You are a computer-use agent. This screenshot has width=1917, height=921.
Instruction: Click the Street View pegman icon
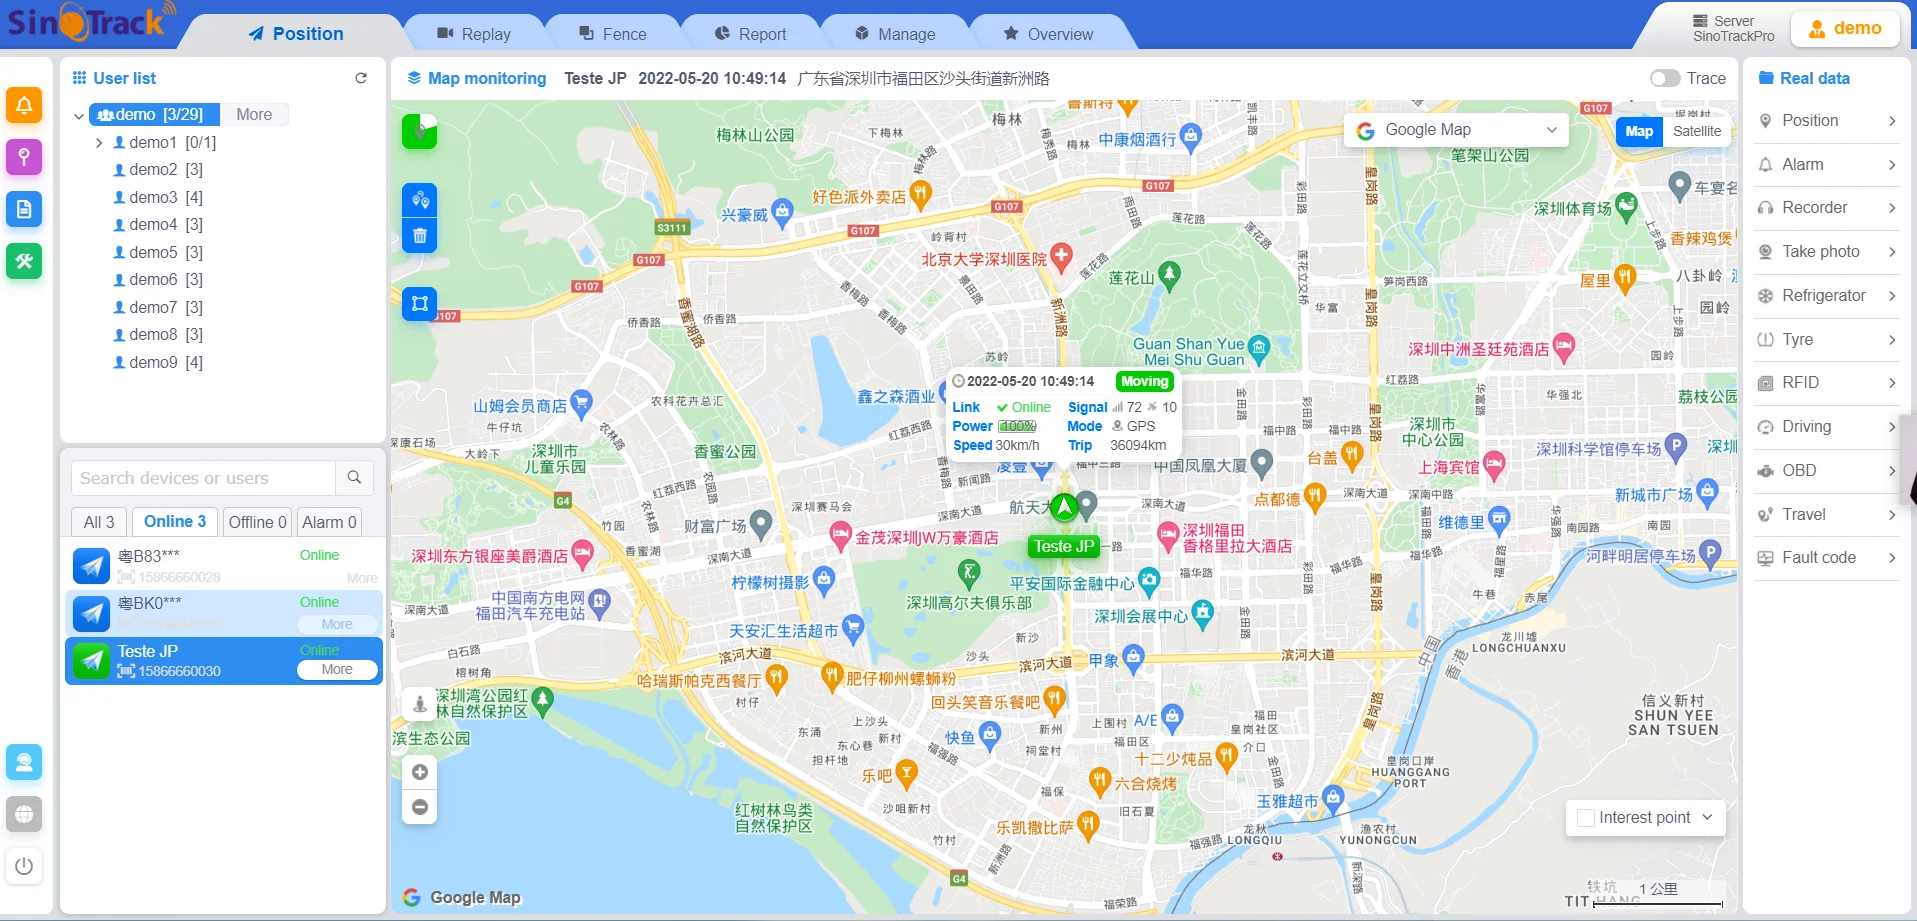(x=420, y=704)
